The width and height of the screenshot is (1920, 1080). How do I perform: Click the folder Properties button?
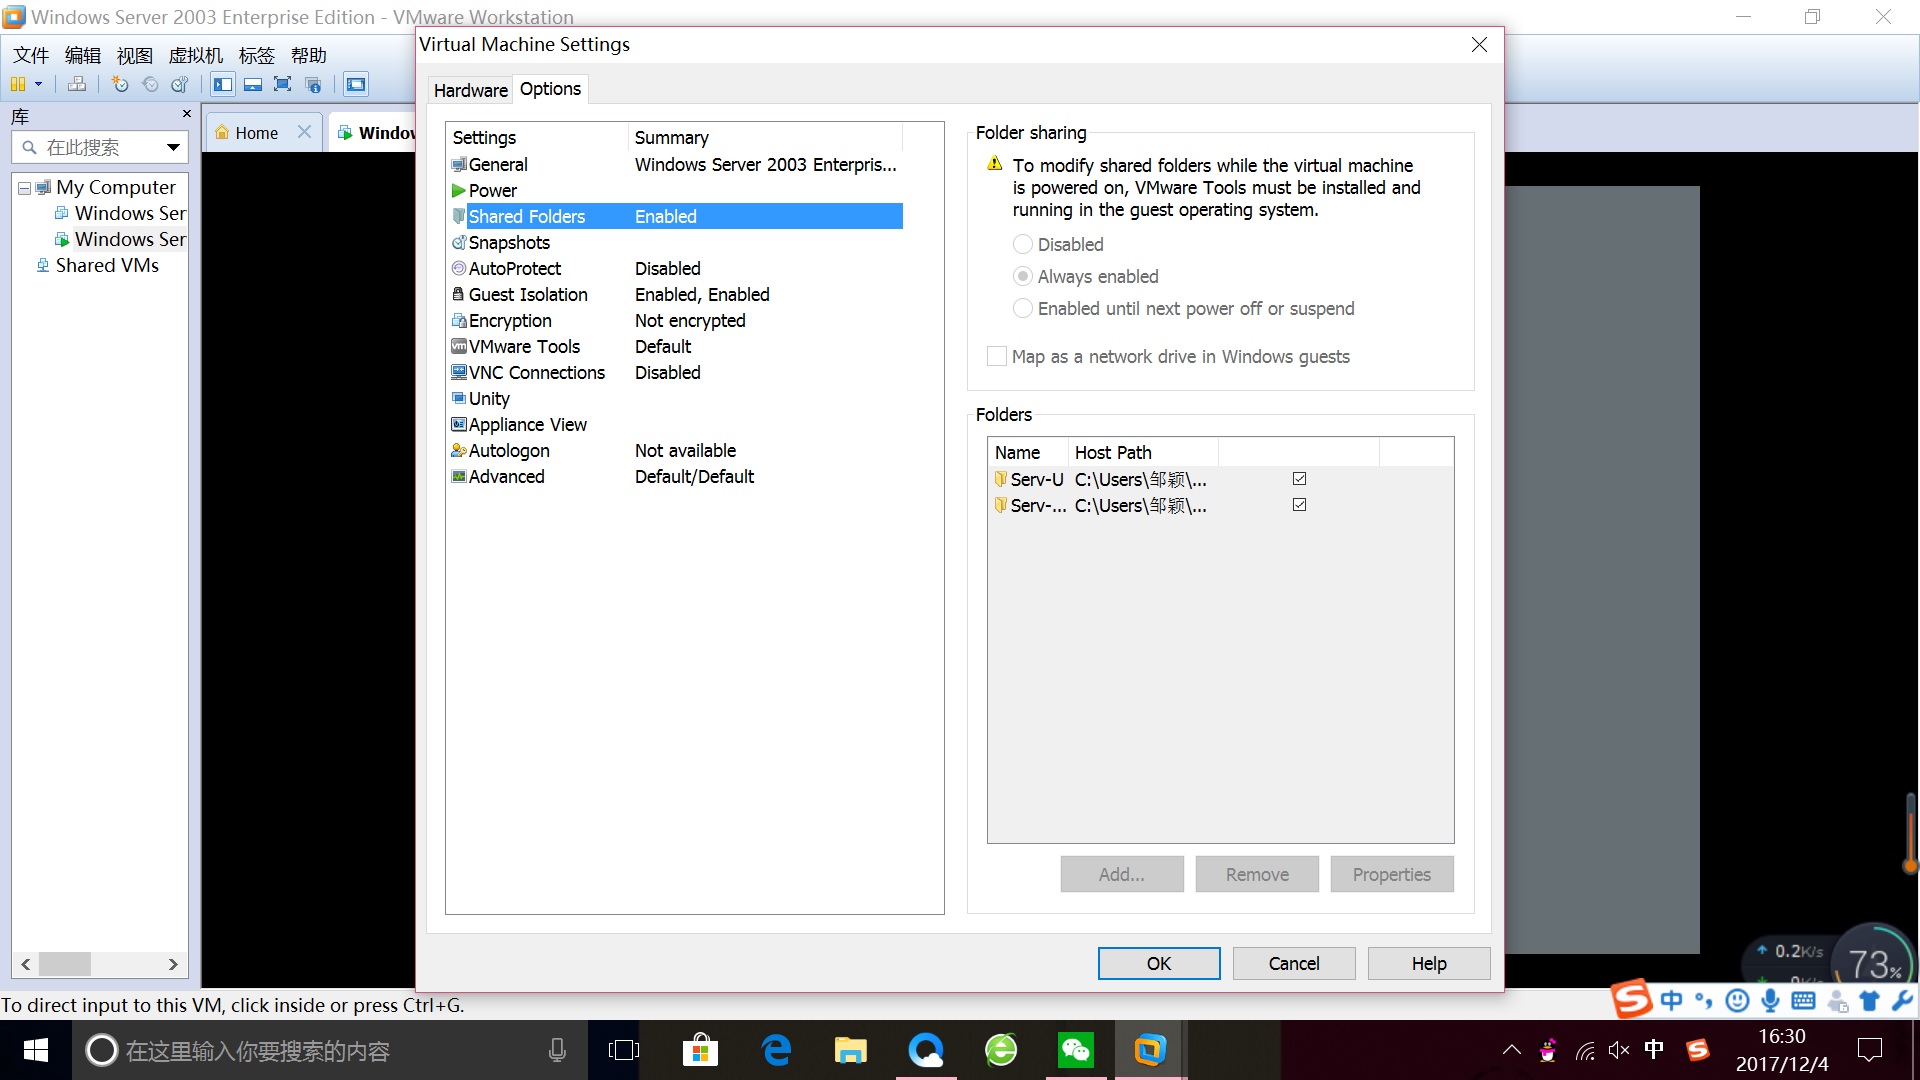coord(1392,875)
